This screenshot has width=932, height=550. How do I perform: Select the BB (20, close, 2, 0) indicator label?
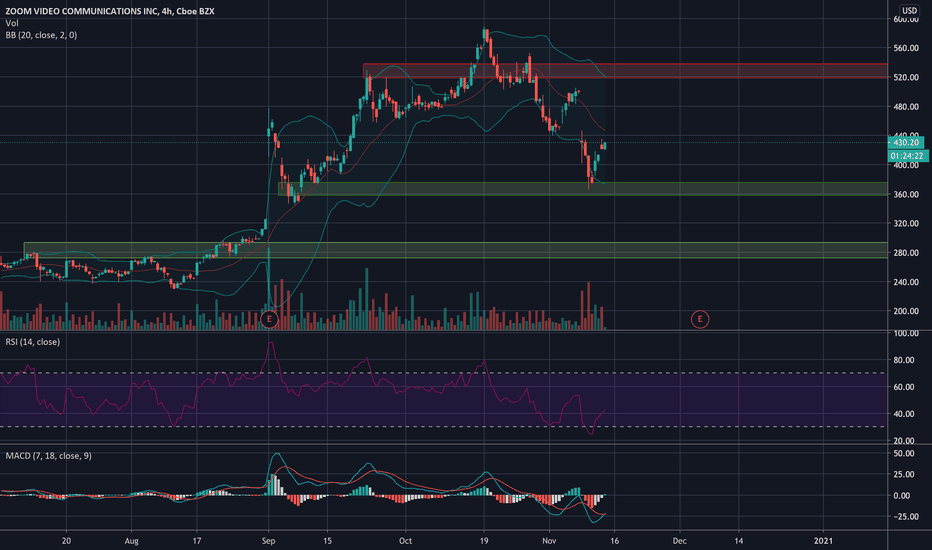[41, 35]
